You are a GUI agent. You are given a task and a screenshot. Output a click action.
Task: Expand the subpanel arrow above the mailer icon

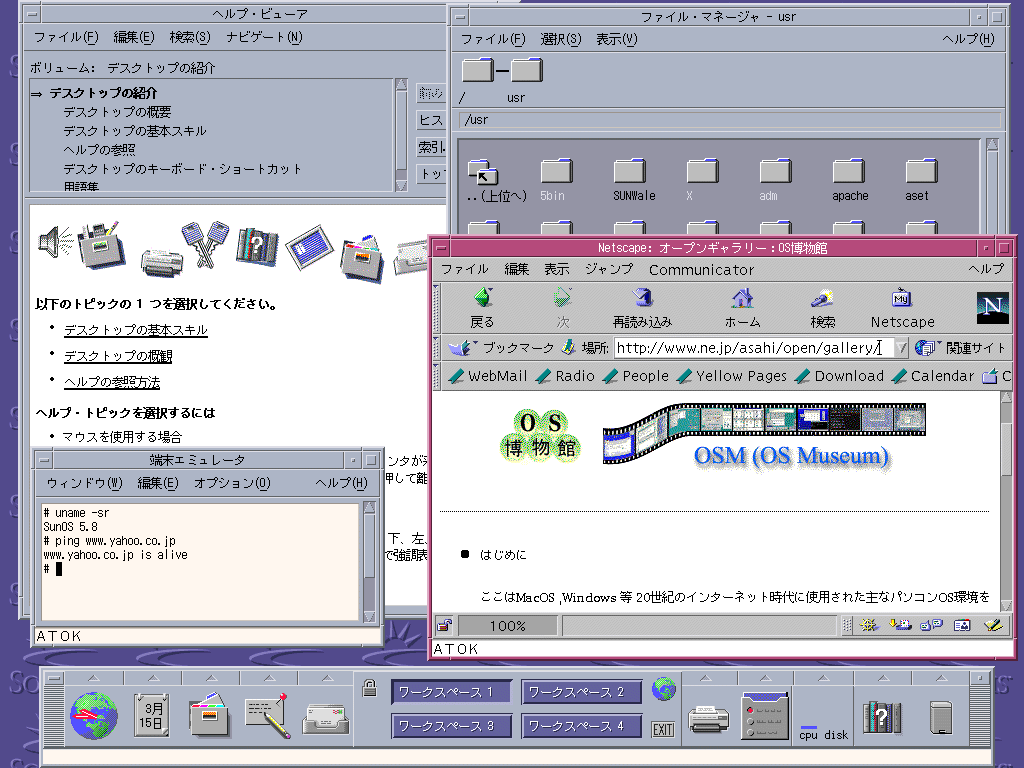[x=327, y=678]
